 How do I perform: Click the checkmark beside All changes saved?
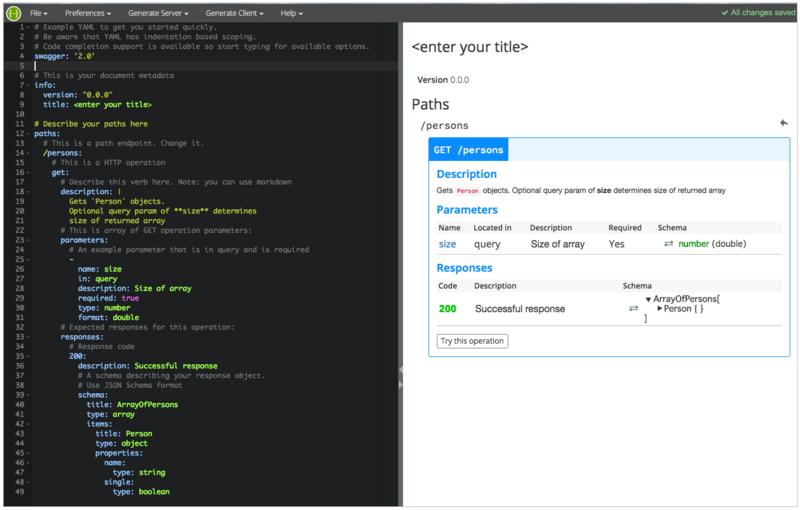click(x=724, y=13)
